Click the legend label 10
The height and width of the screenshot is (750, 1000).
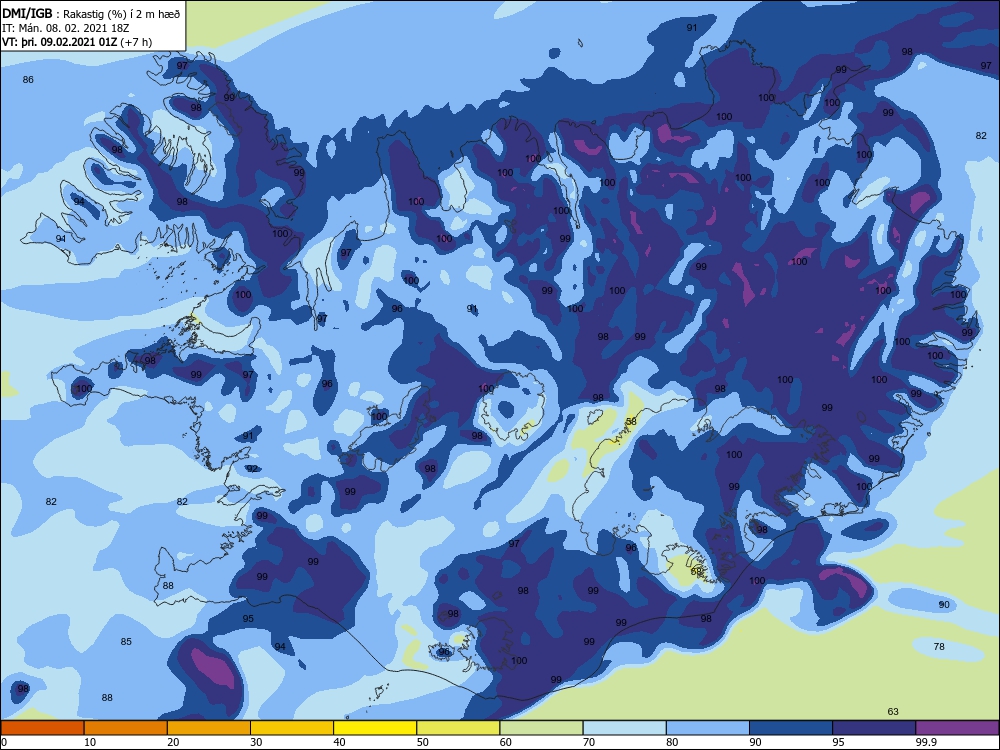click(90, 742)
